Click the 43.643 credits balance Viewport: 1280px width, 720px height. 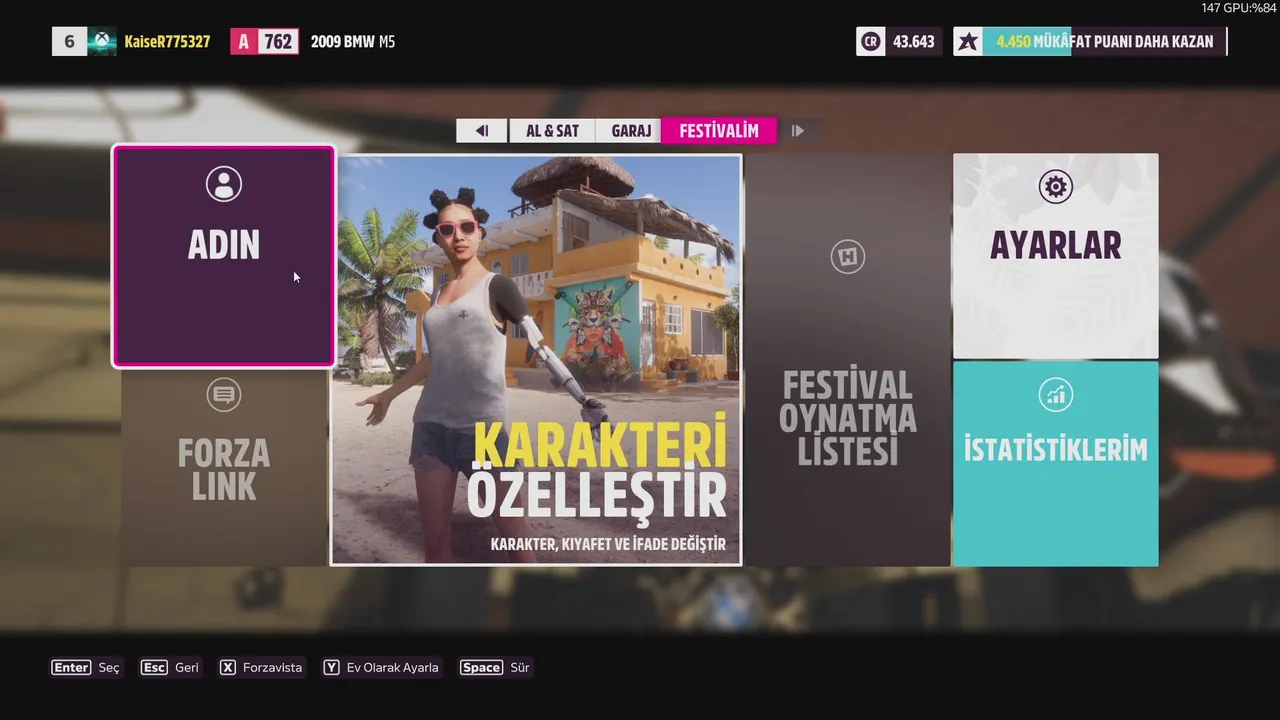click(x=913, y=42)
